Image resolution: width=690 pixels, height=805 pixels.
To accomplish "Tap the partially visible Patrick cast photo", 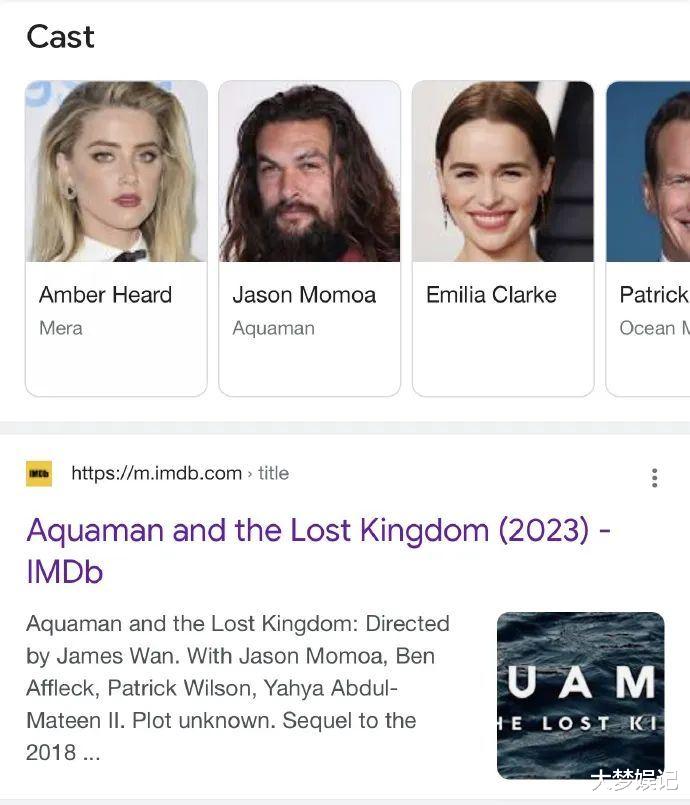I will point(648,172).
